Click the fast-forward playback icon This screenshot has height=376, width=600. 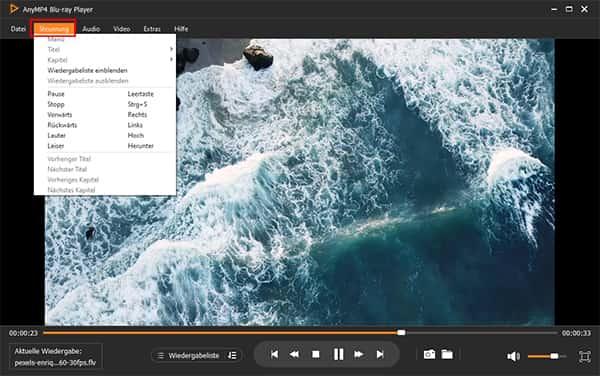tap(359, 355)
